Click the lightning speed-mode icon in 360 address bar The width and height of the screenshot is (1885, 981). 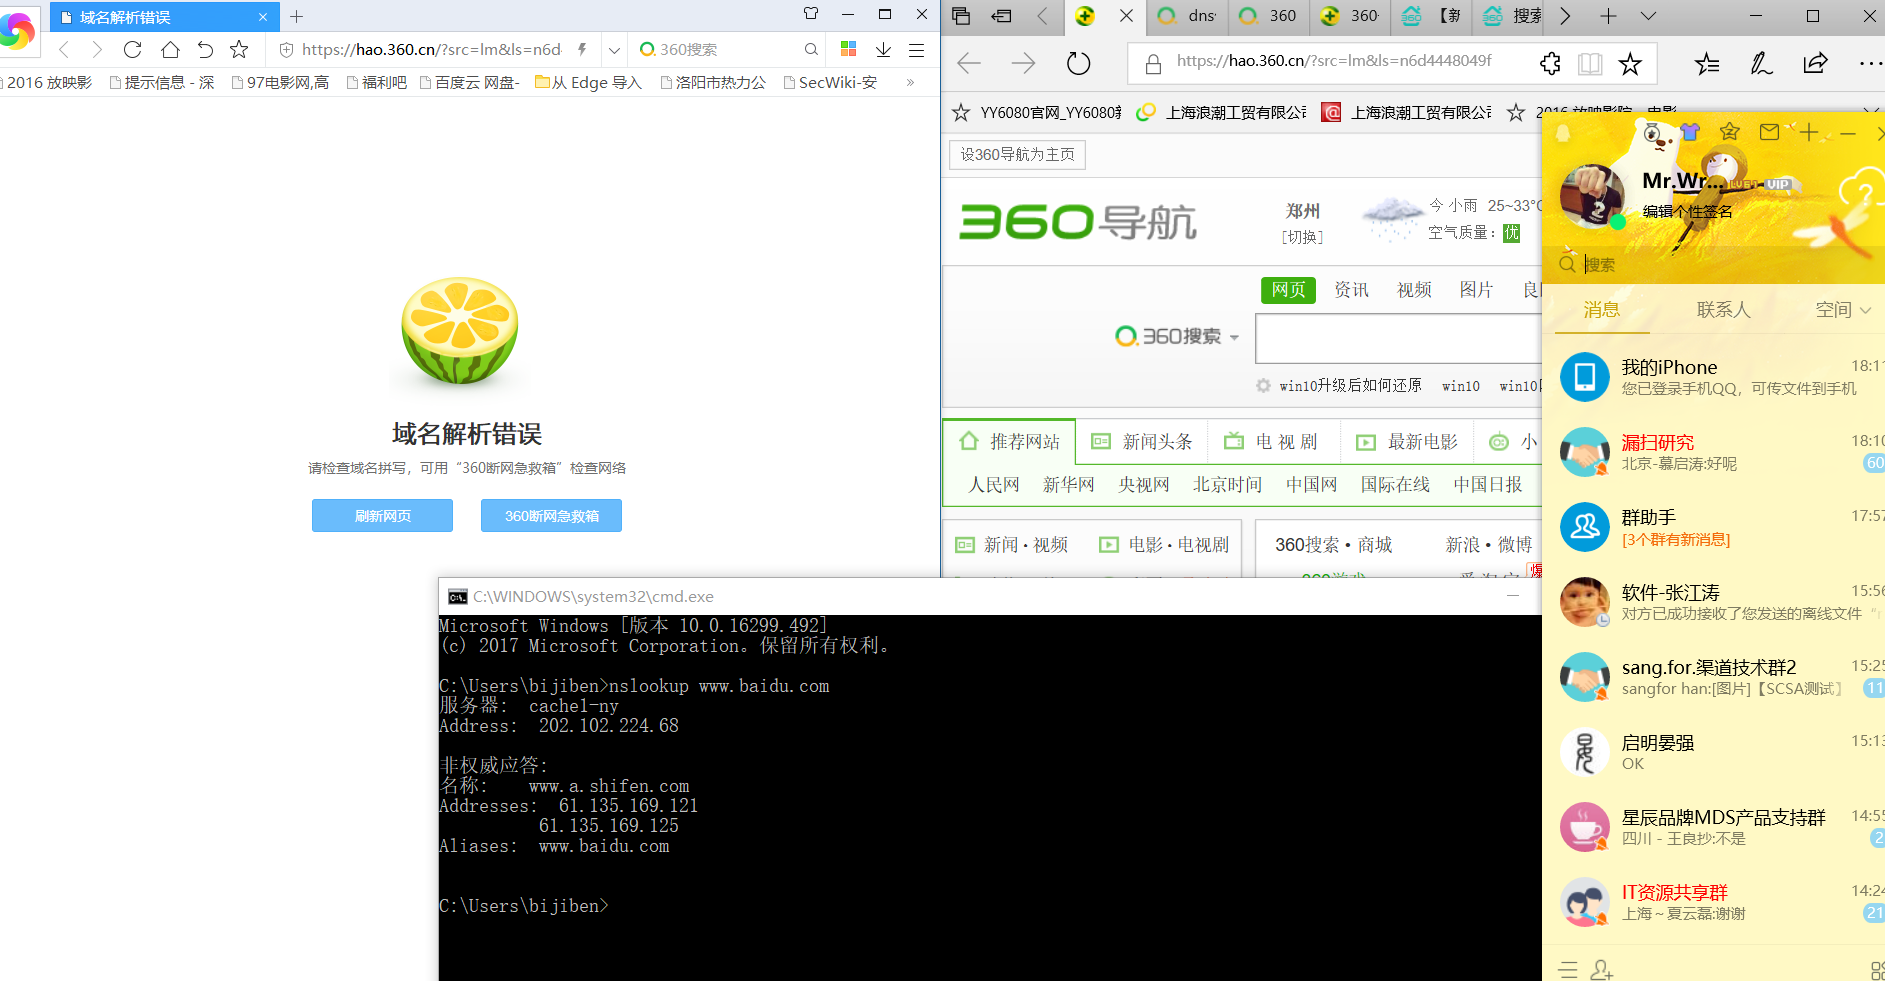tap(582, 49)
